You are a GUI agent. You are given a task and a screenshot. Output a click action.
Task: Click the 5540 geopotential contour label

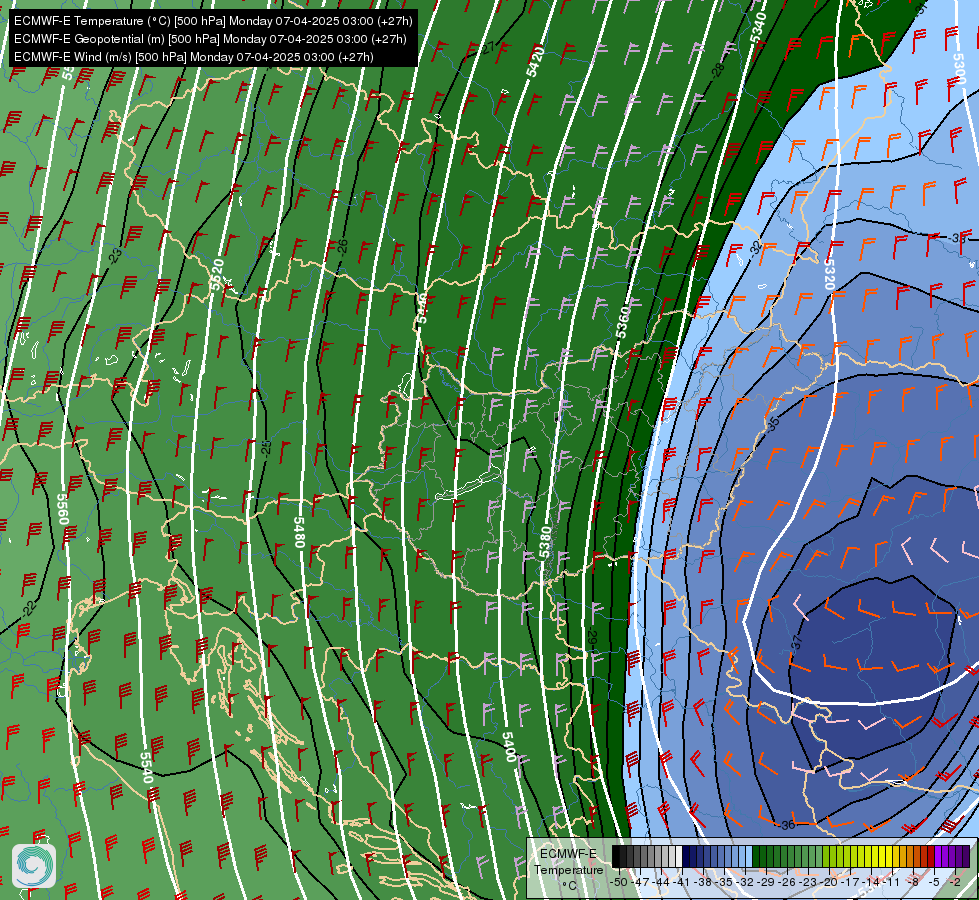tap(146, 768)
